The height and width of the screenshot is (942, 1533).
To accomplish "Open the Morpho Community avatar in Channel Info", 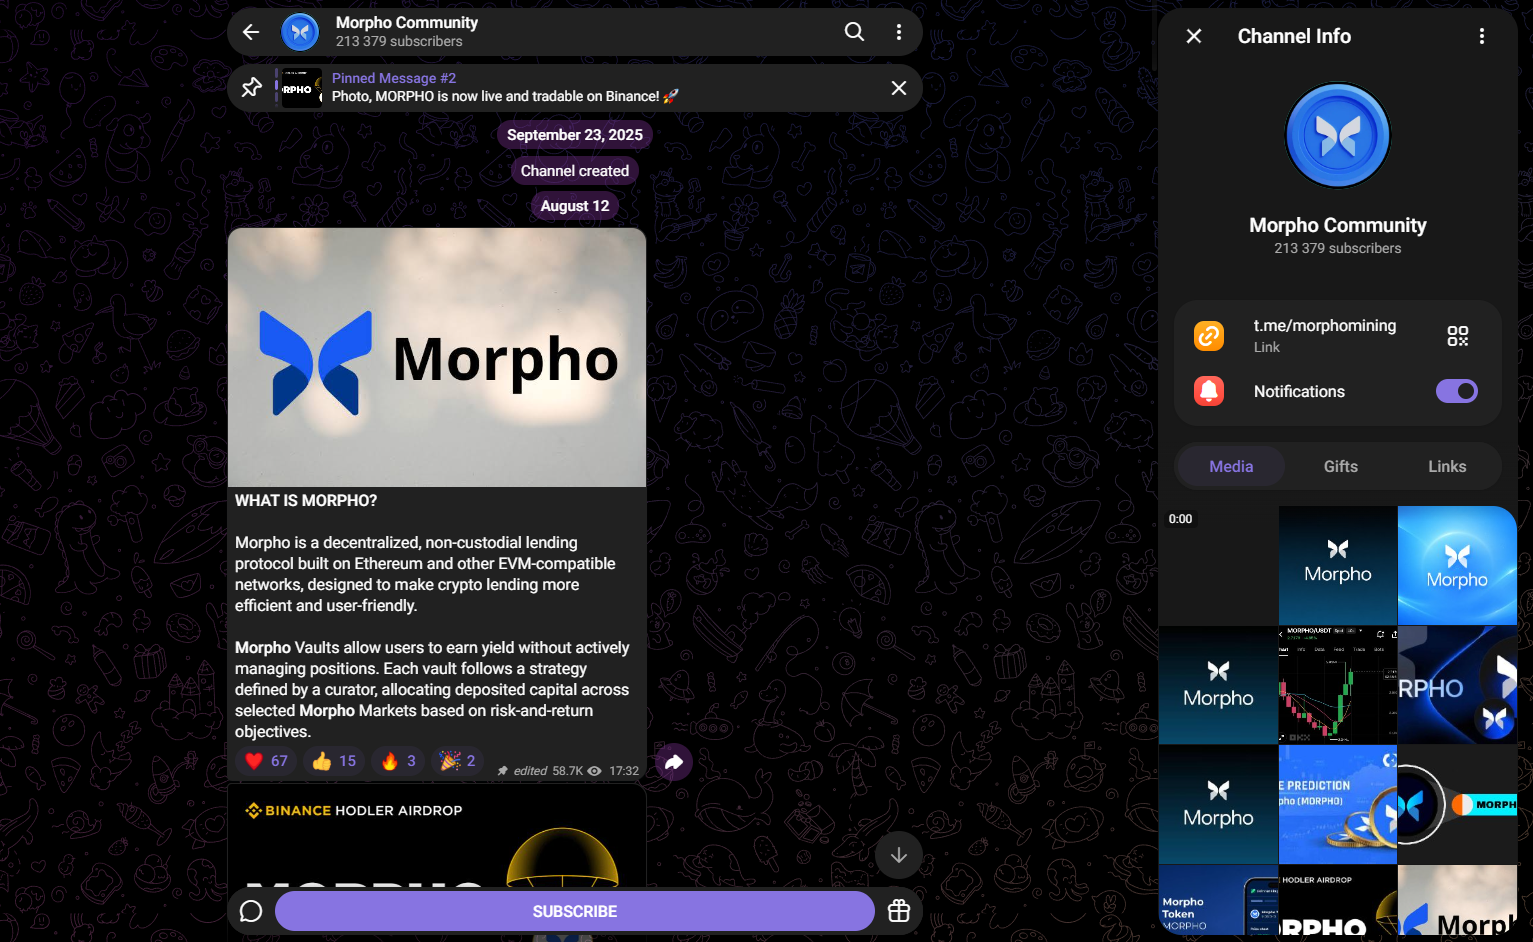I will point(1338,135).
